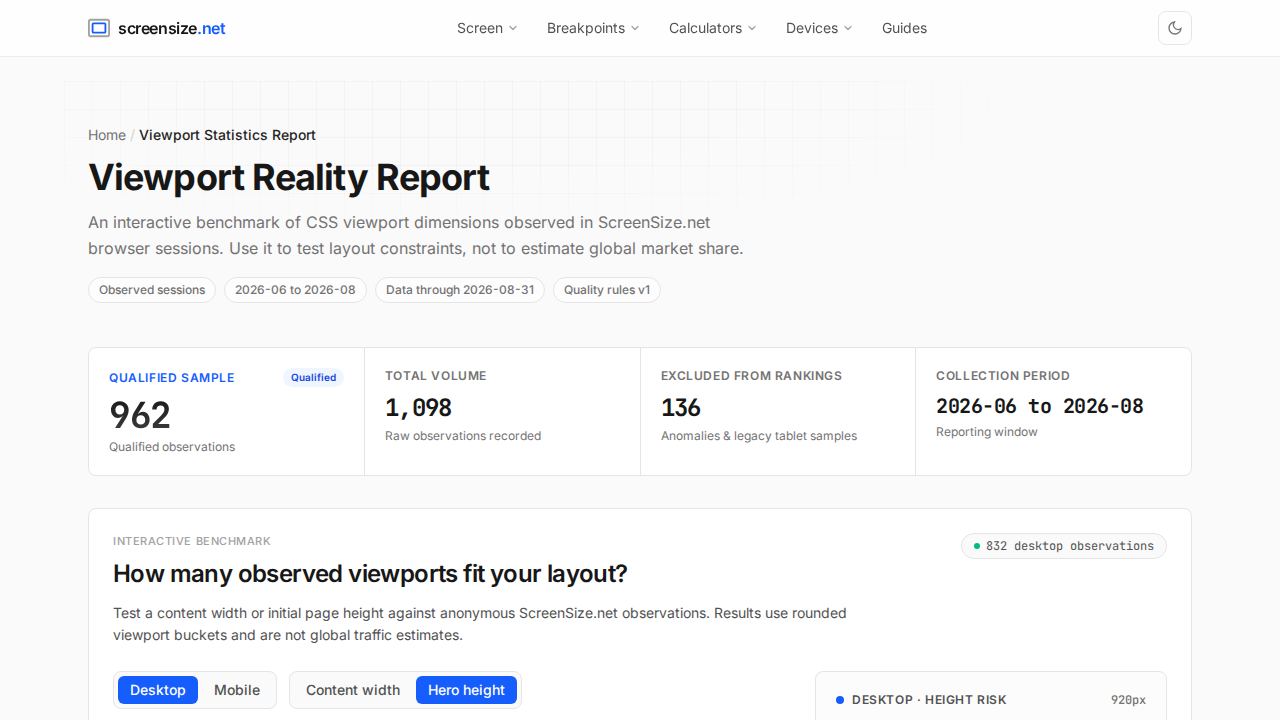The height and width of the screenshot is (720, 1280).
Task: Click the Observed sessions tag
Action: [x=152, y=290]
